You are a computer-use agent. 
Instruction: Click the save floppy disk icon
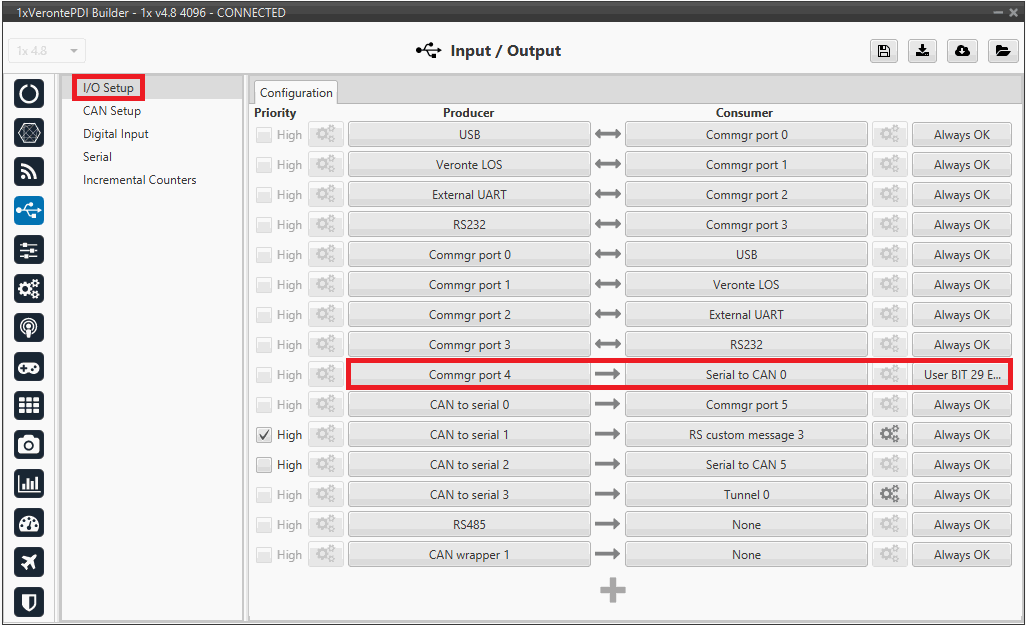tap(883, 52)
